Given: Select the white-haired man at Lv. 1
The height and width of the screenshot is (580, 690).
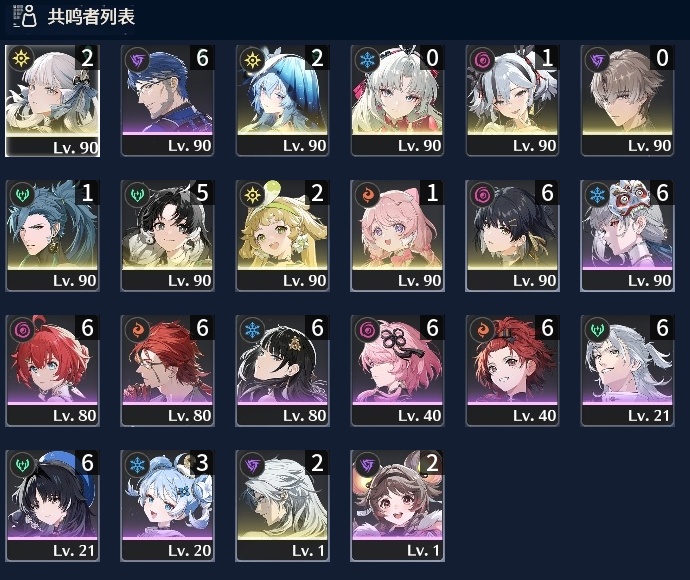Looking at the screenshot, I should [x=282, y=506].
